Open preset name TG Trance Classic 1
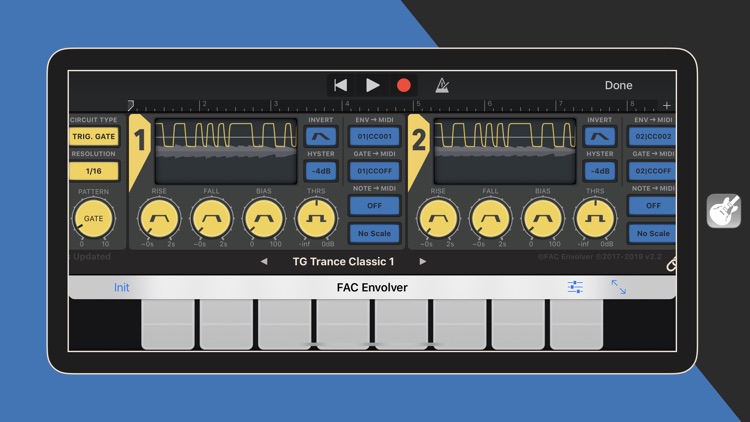Viewport: 750px width, 422px height. point(343,262)
